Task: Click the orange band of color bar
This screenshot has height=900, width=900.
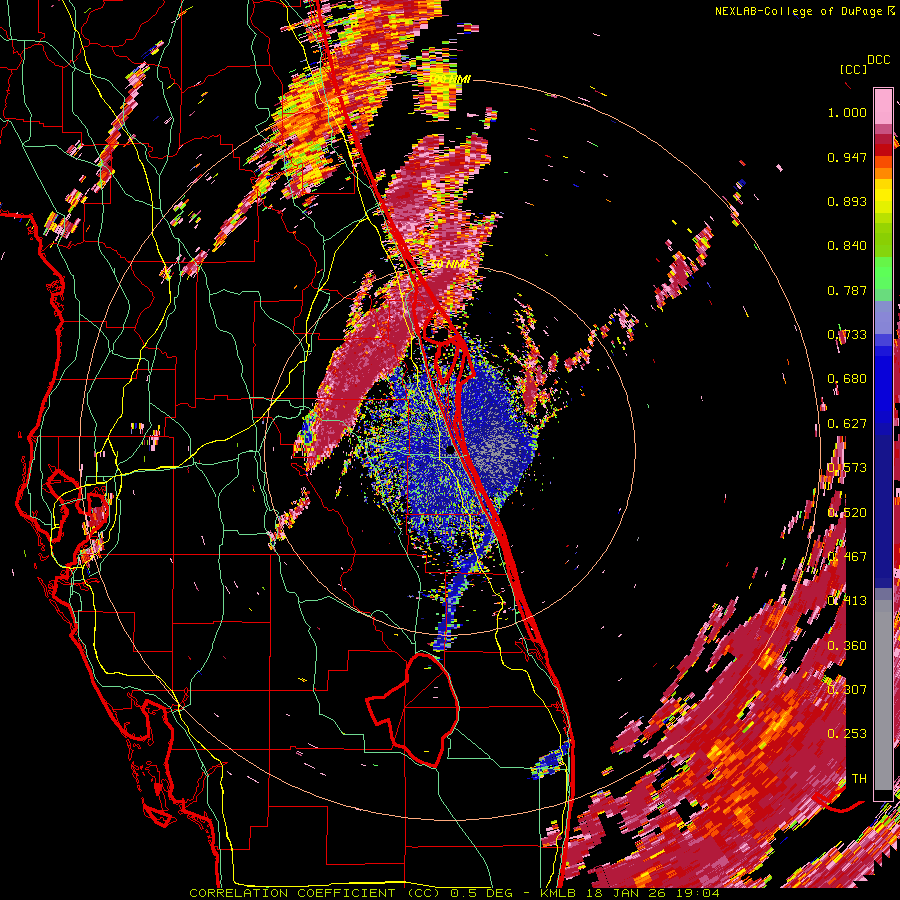Action: click(883, 168)
